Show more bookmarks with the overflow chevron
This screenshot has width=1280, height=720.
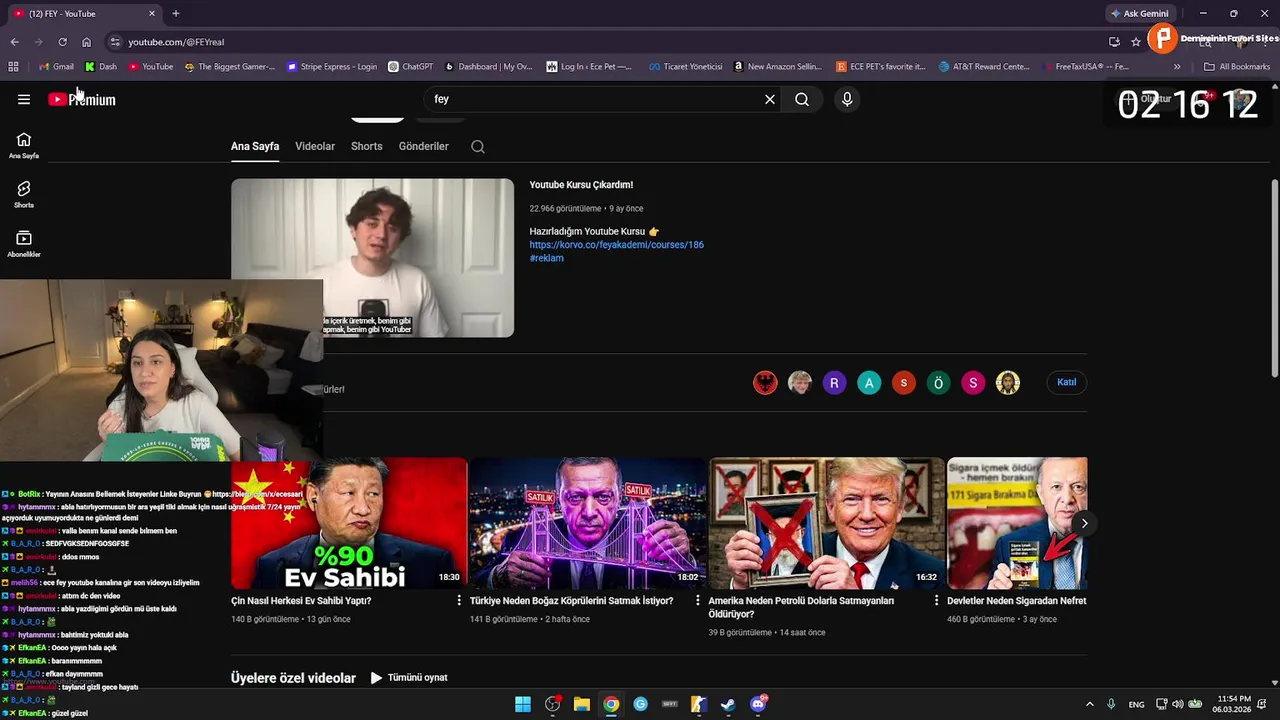pyautogui.click(x=1177, y=67)
